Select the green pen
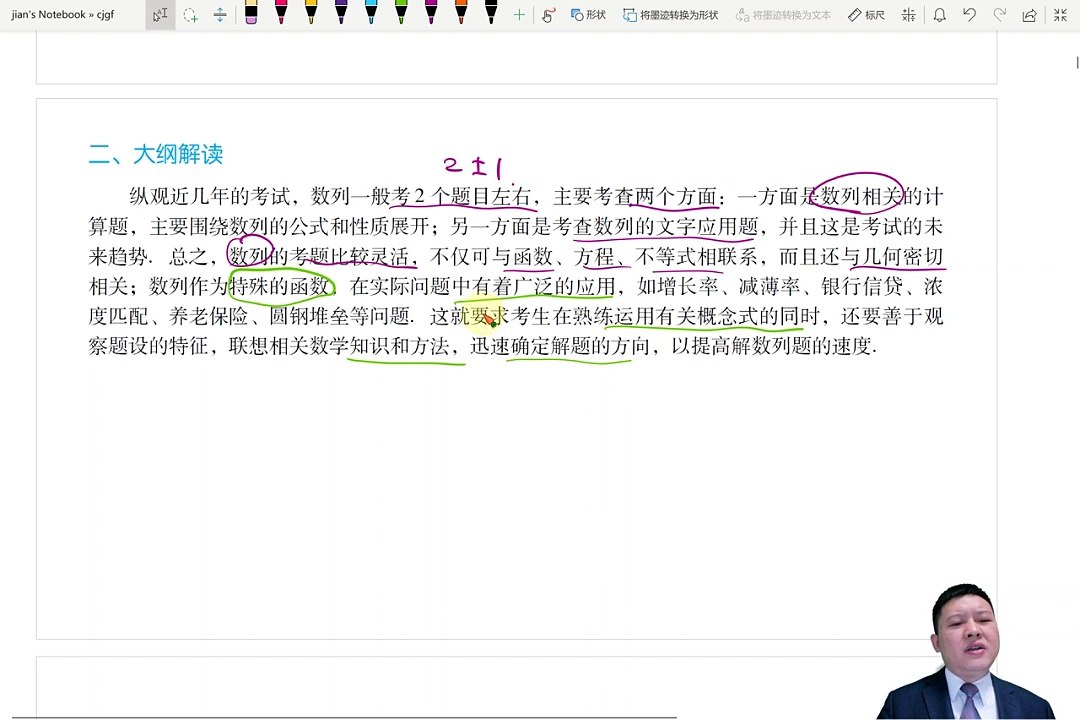The width and height of the screenshot is (1080, 720). coord(401,13)
